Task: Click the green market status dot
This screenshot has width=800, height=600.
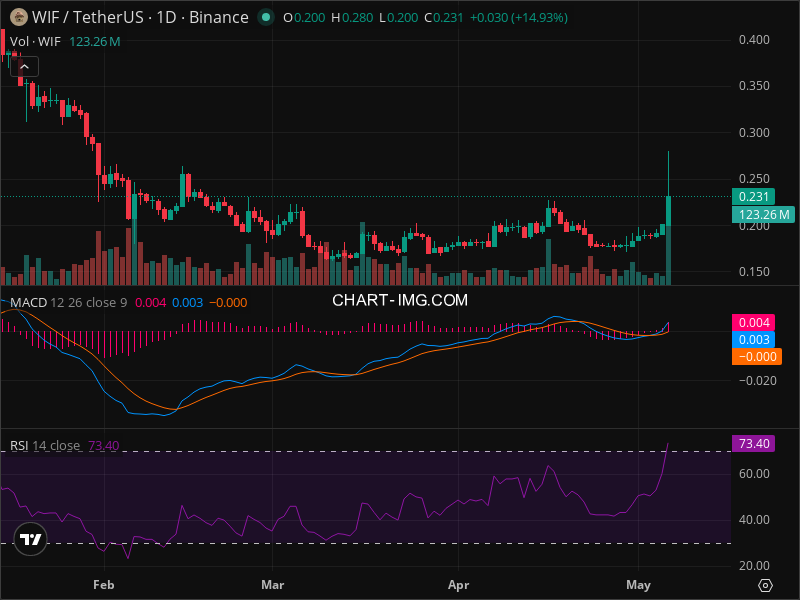Action: pyautogui.click(x=265, y=17)
